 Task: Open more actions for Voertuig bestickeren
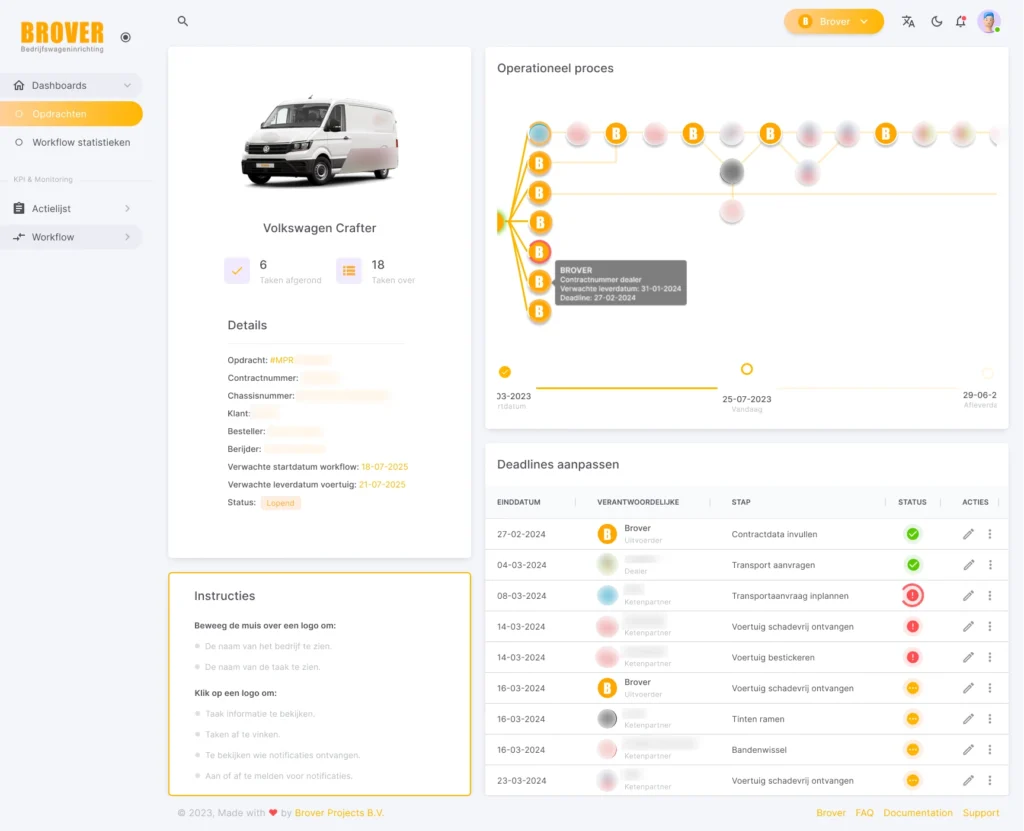(990, 657)
